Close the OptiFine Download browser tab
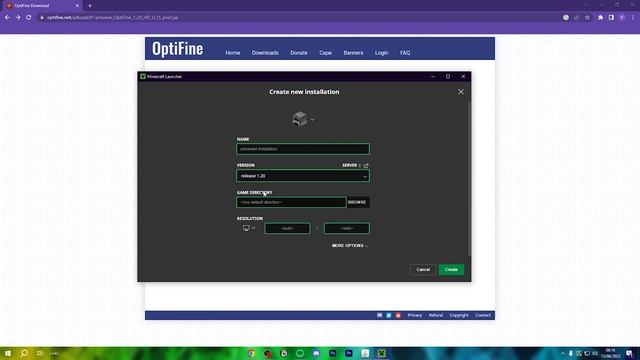The height and width of the screenshot is (360, 640). pyautogui.click(x=77, y=6)
